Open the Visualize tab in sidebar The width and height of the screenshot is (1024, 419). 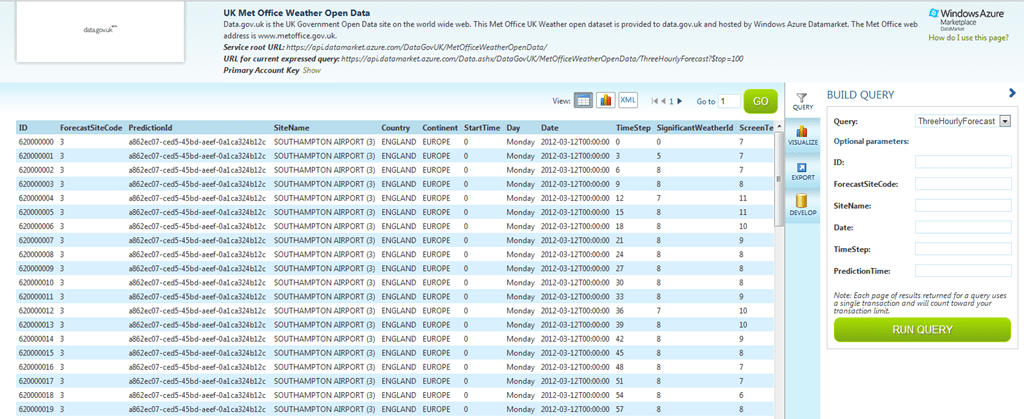802,136
